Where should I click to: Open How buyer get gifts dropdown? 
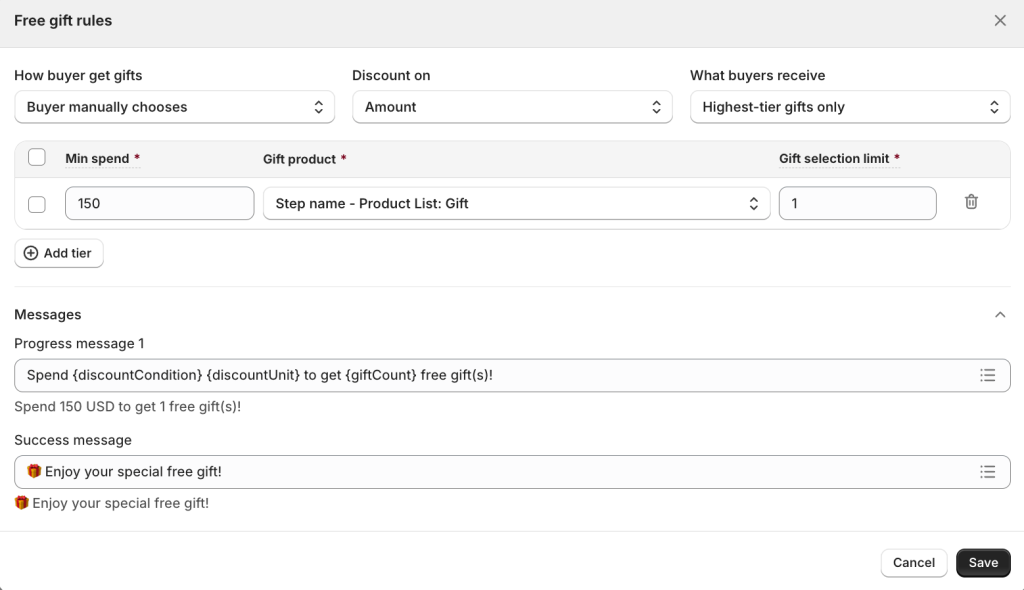pos(174,107)
